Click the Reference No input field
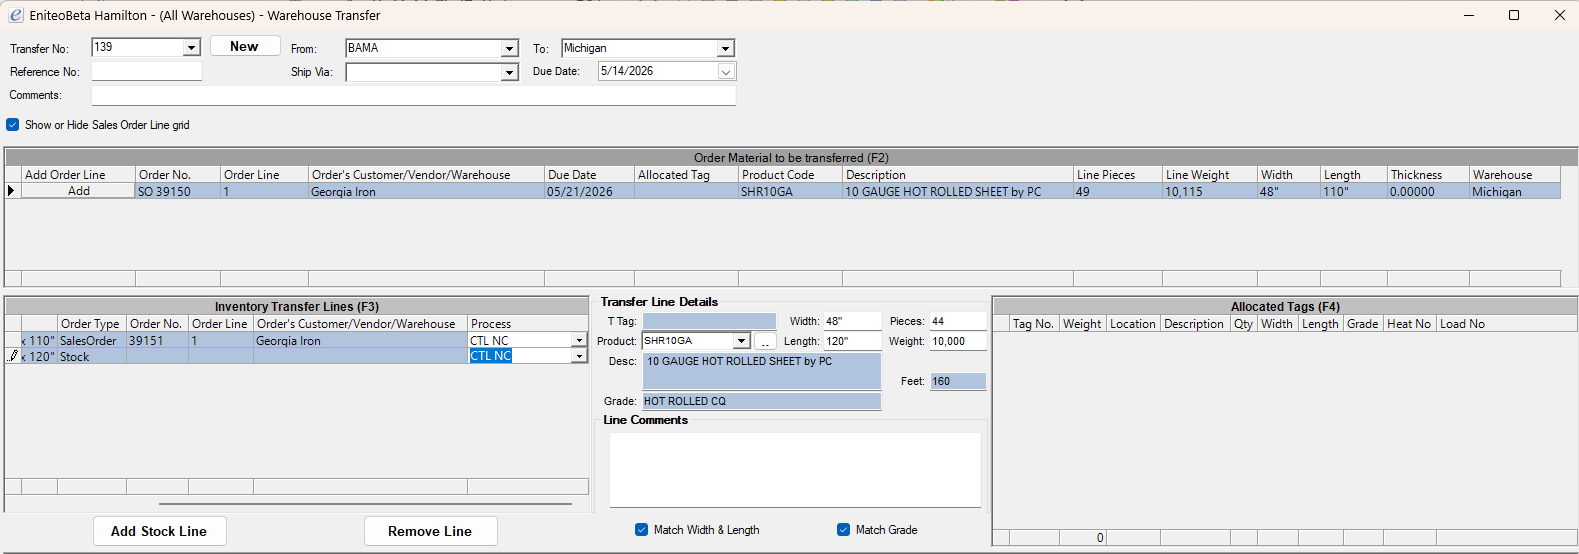This screenshot has width=1579, height=554. click(147, 71)
